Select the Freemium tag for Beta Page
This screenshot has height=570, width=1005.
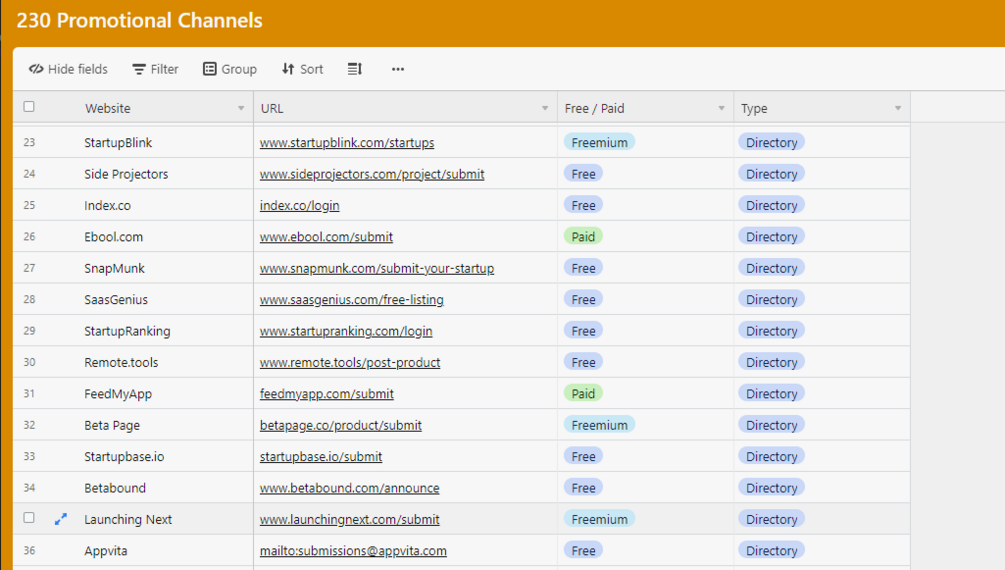tap(599, 425)
